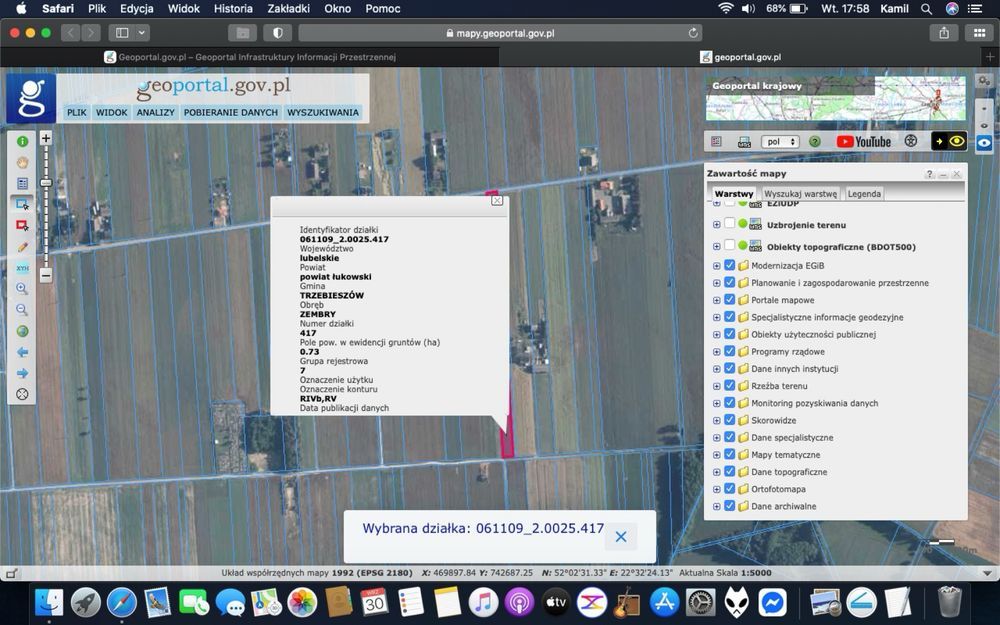Open the ANALIZY menu
The width and height of the screenshot is (1000, 625).
pos(155,113)
